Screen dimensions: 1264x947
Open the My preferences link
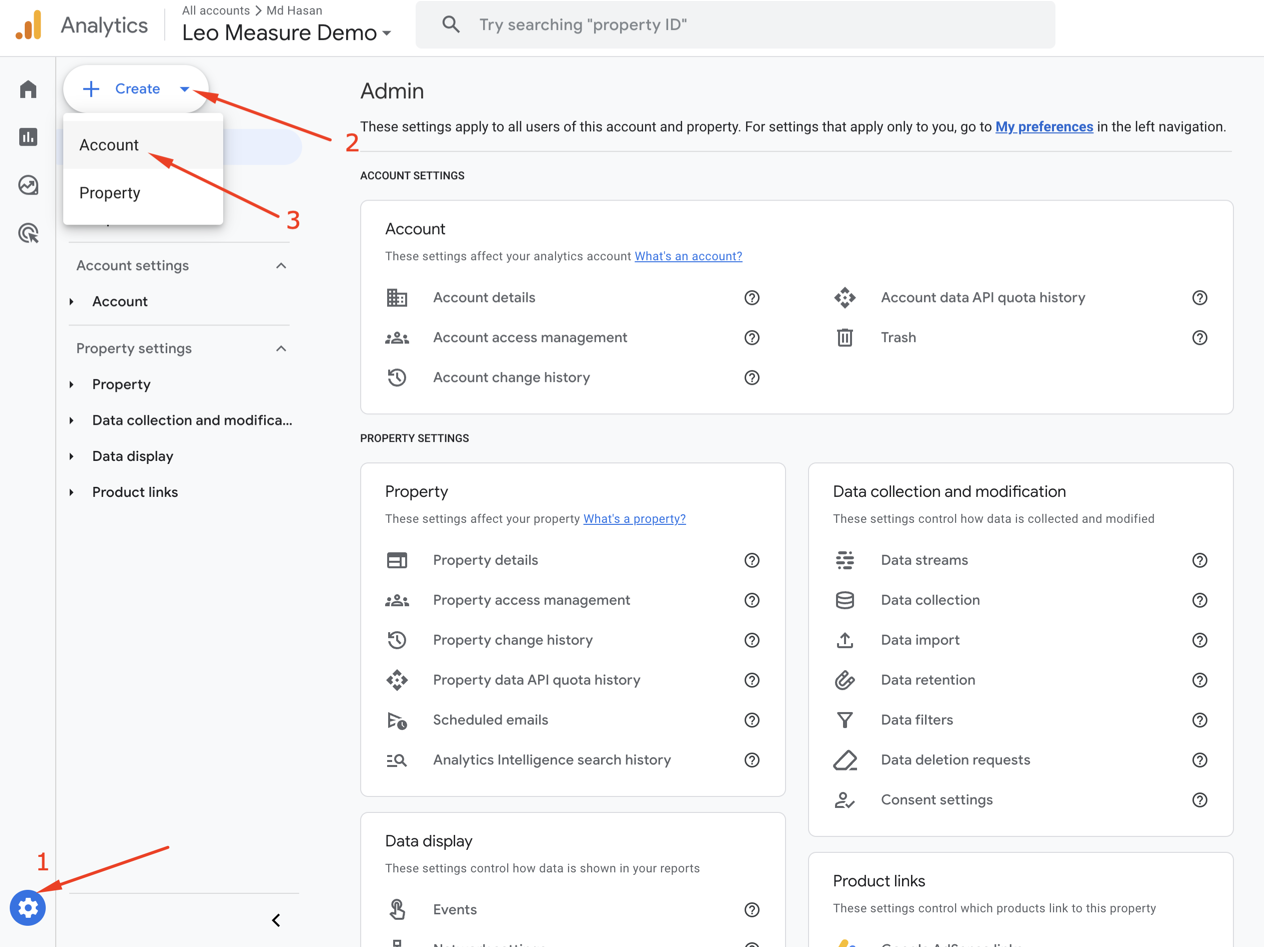point(1044,127)
